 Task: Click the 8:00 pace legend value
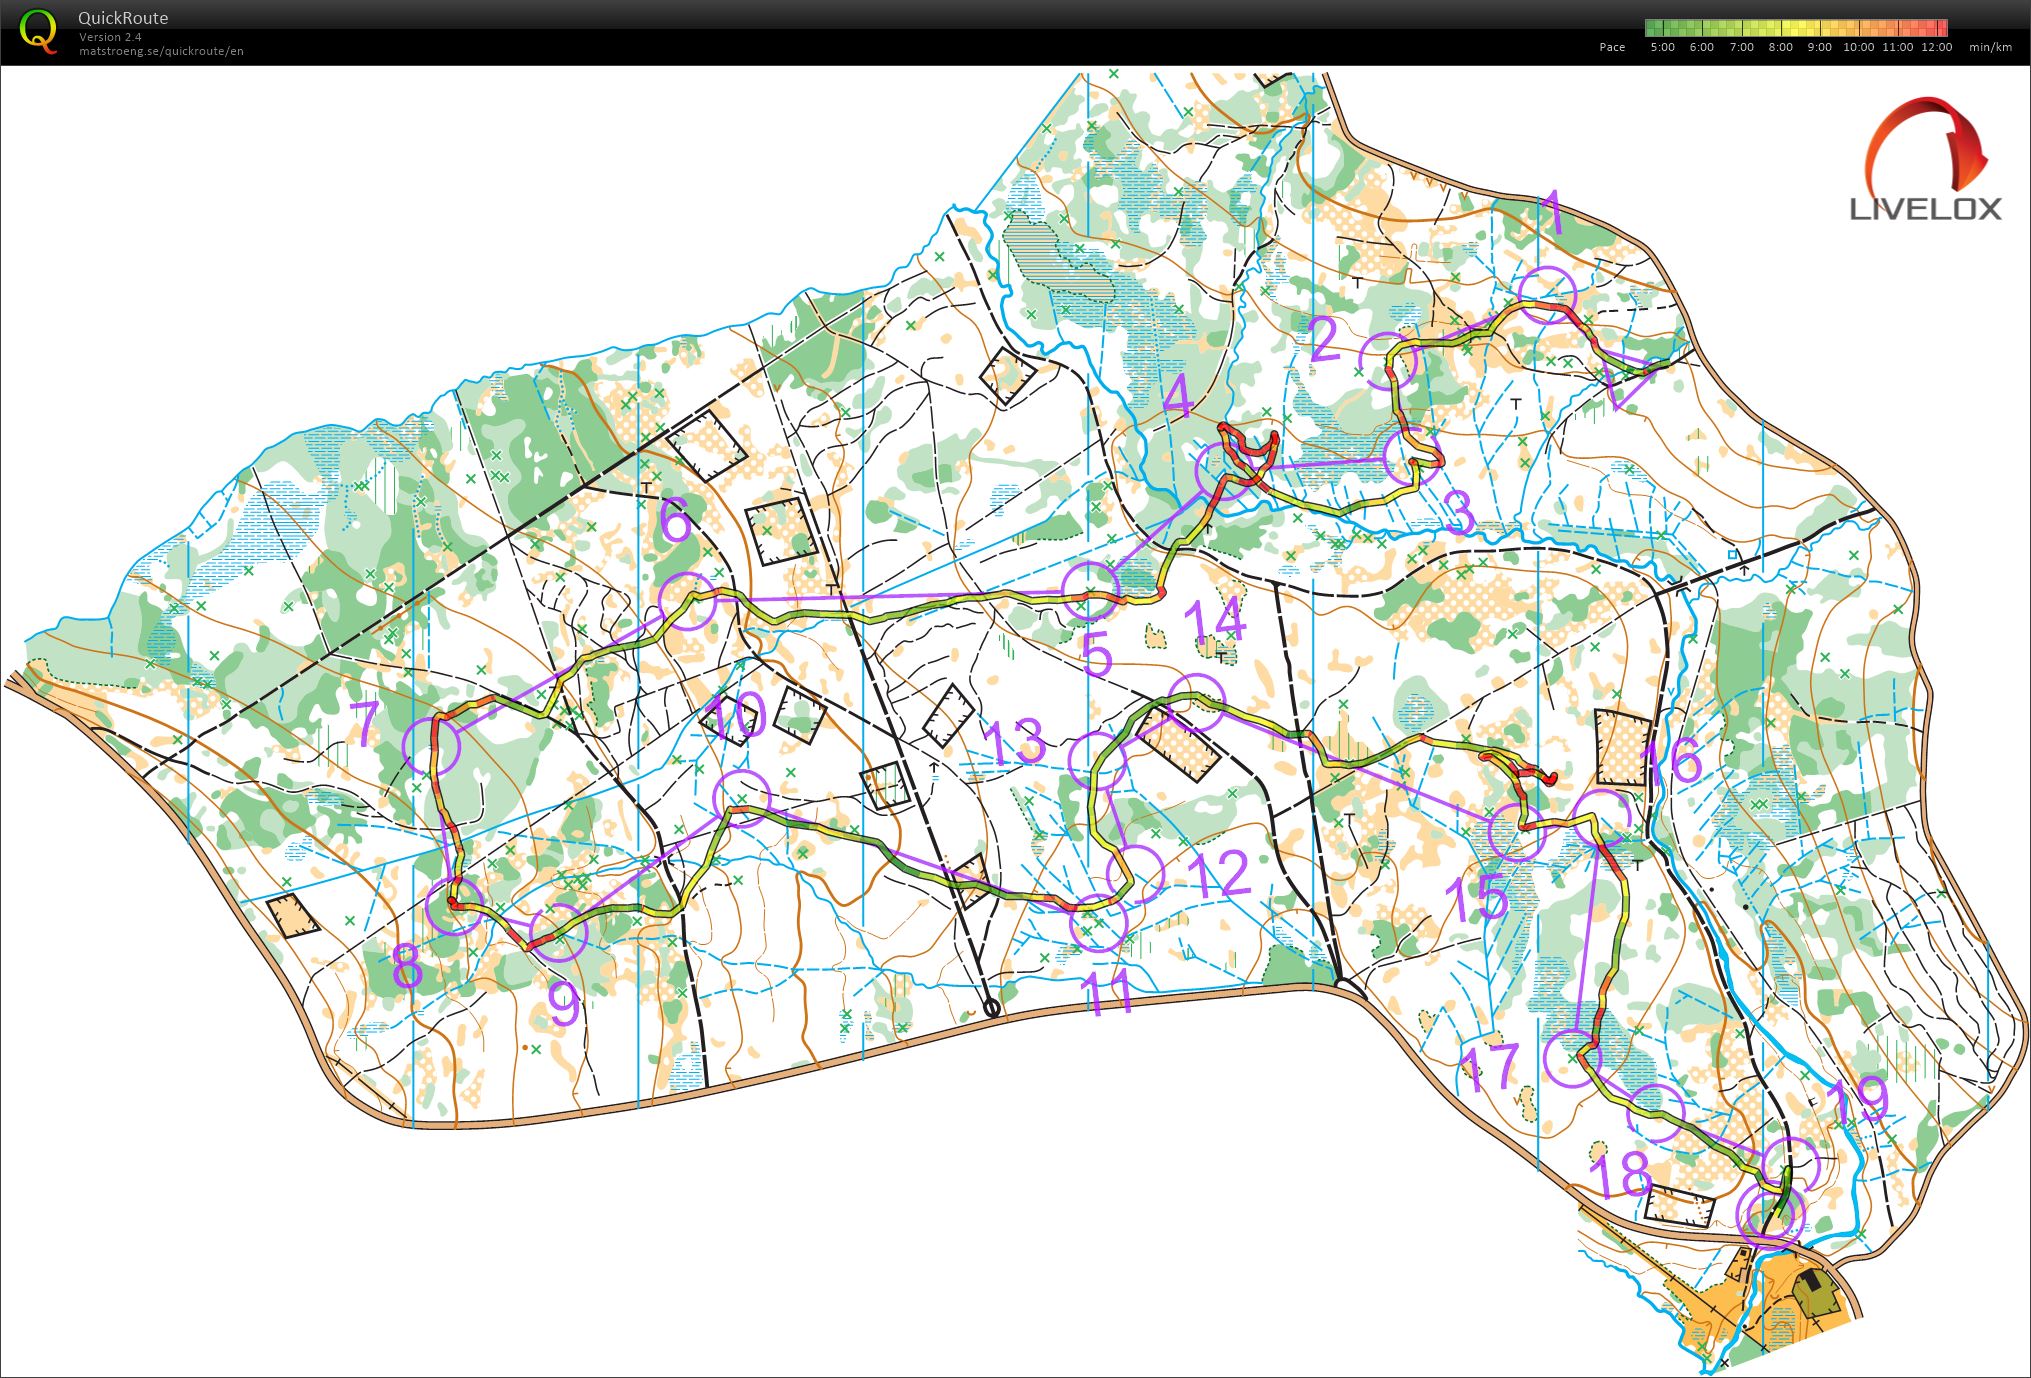click(x=1780, y=47)
